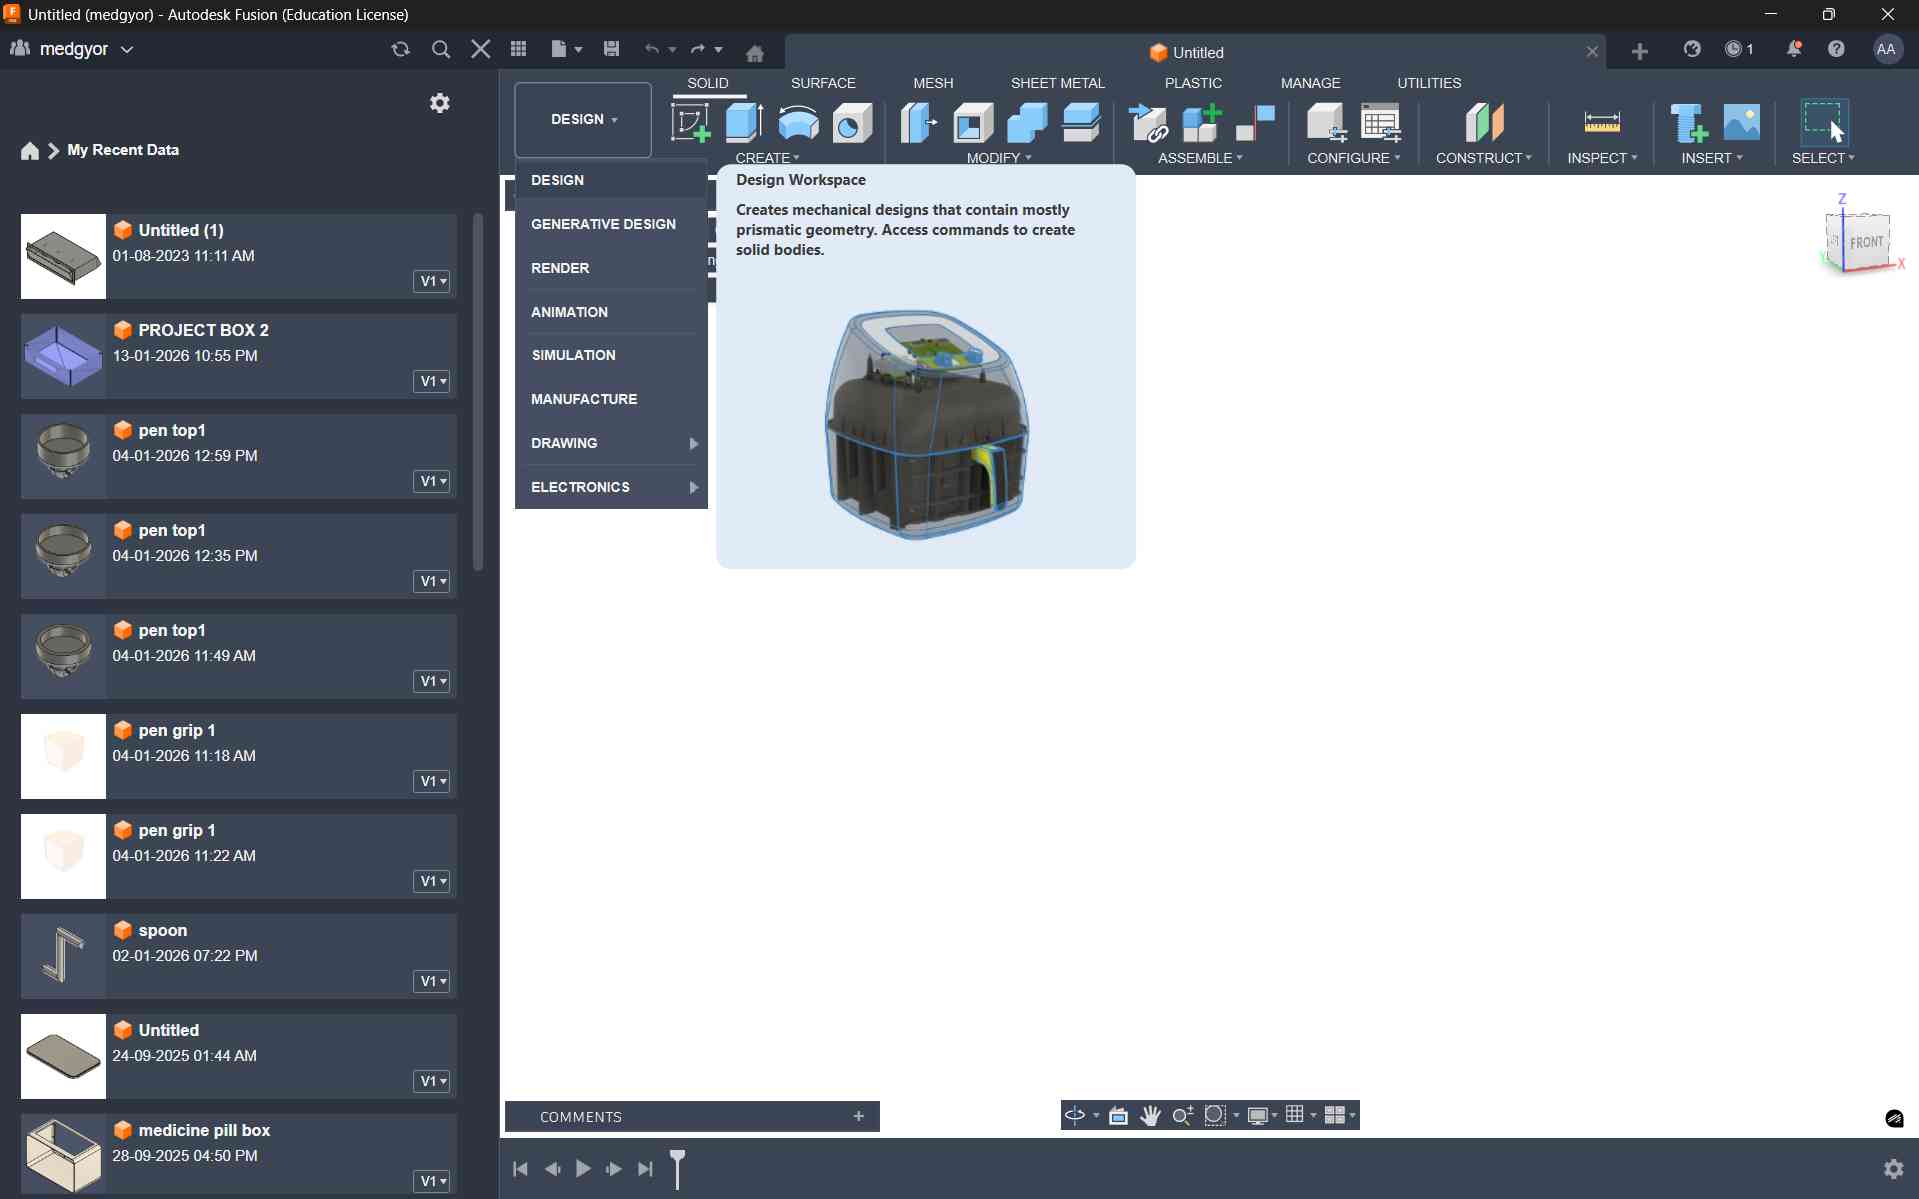The image size is (1919, 1199).
Task: Open the CREATE panel dropdown
Action: (768, 158)
